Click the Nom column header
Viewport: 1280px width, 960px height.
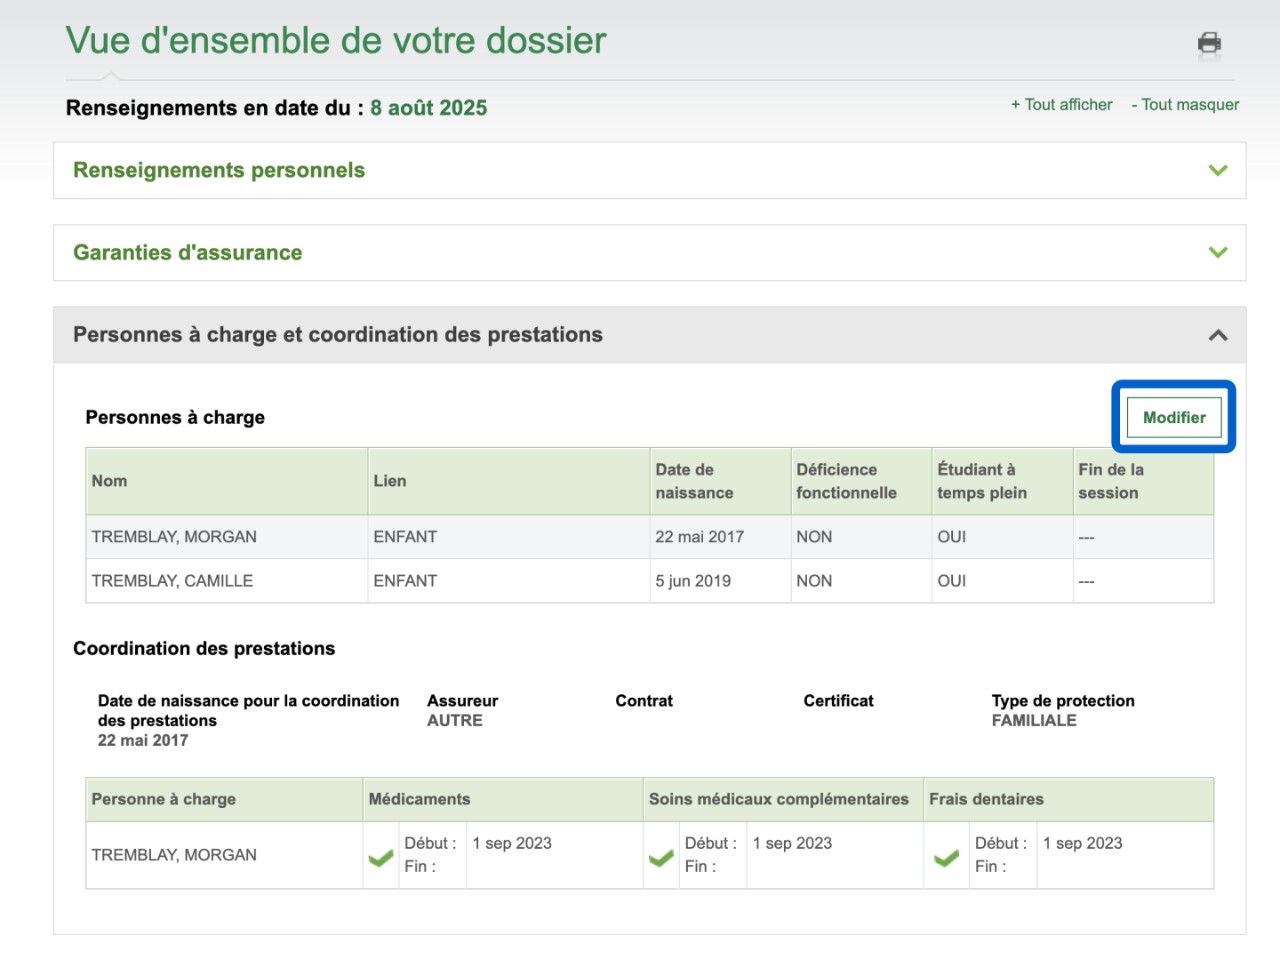pos(109,481)
